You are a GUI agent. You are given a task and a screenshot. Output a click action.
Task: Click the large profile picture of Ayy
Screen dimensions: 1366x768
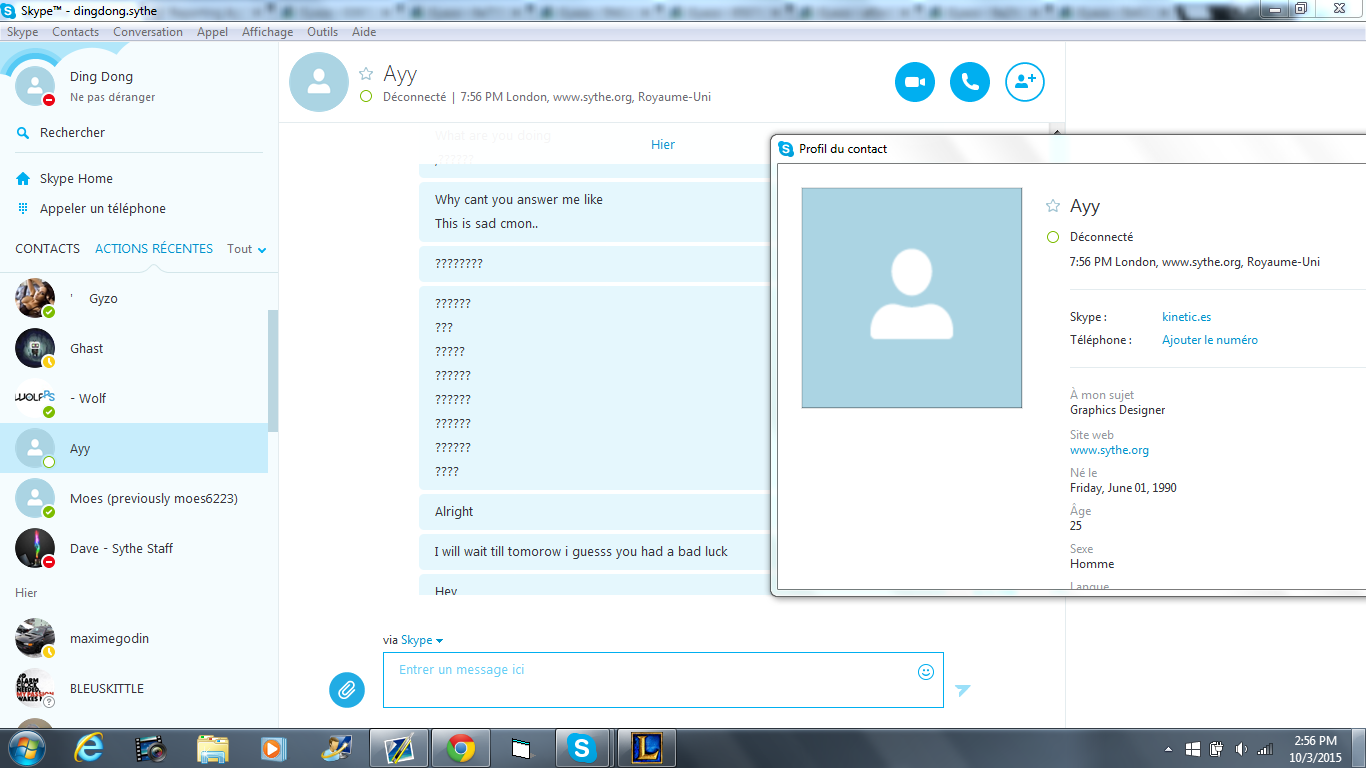pos(912,298)
